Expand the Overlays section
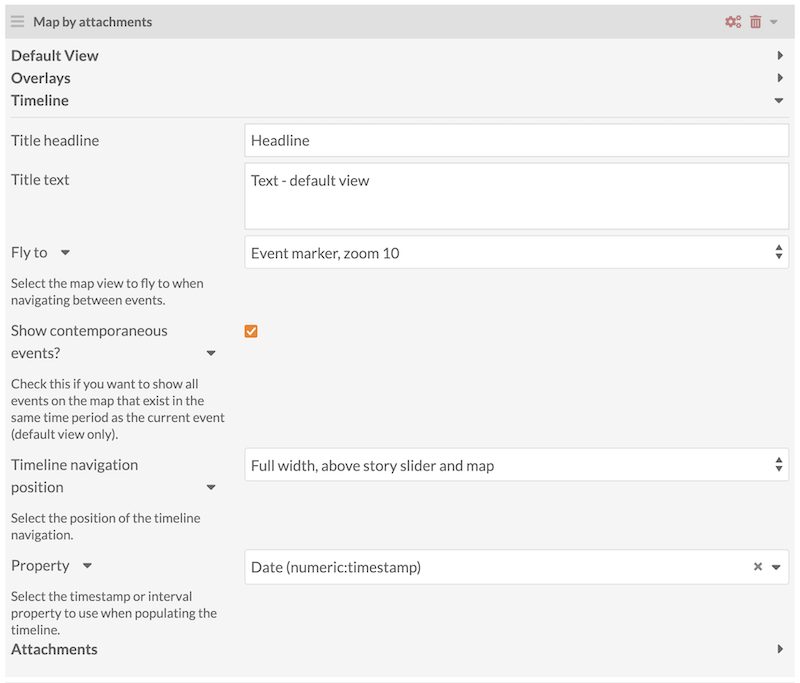 (780, 78)
